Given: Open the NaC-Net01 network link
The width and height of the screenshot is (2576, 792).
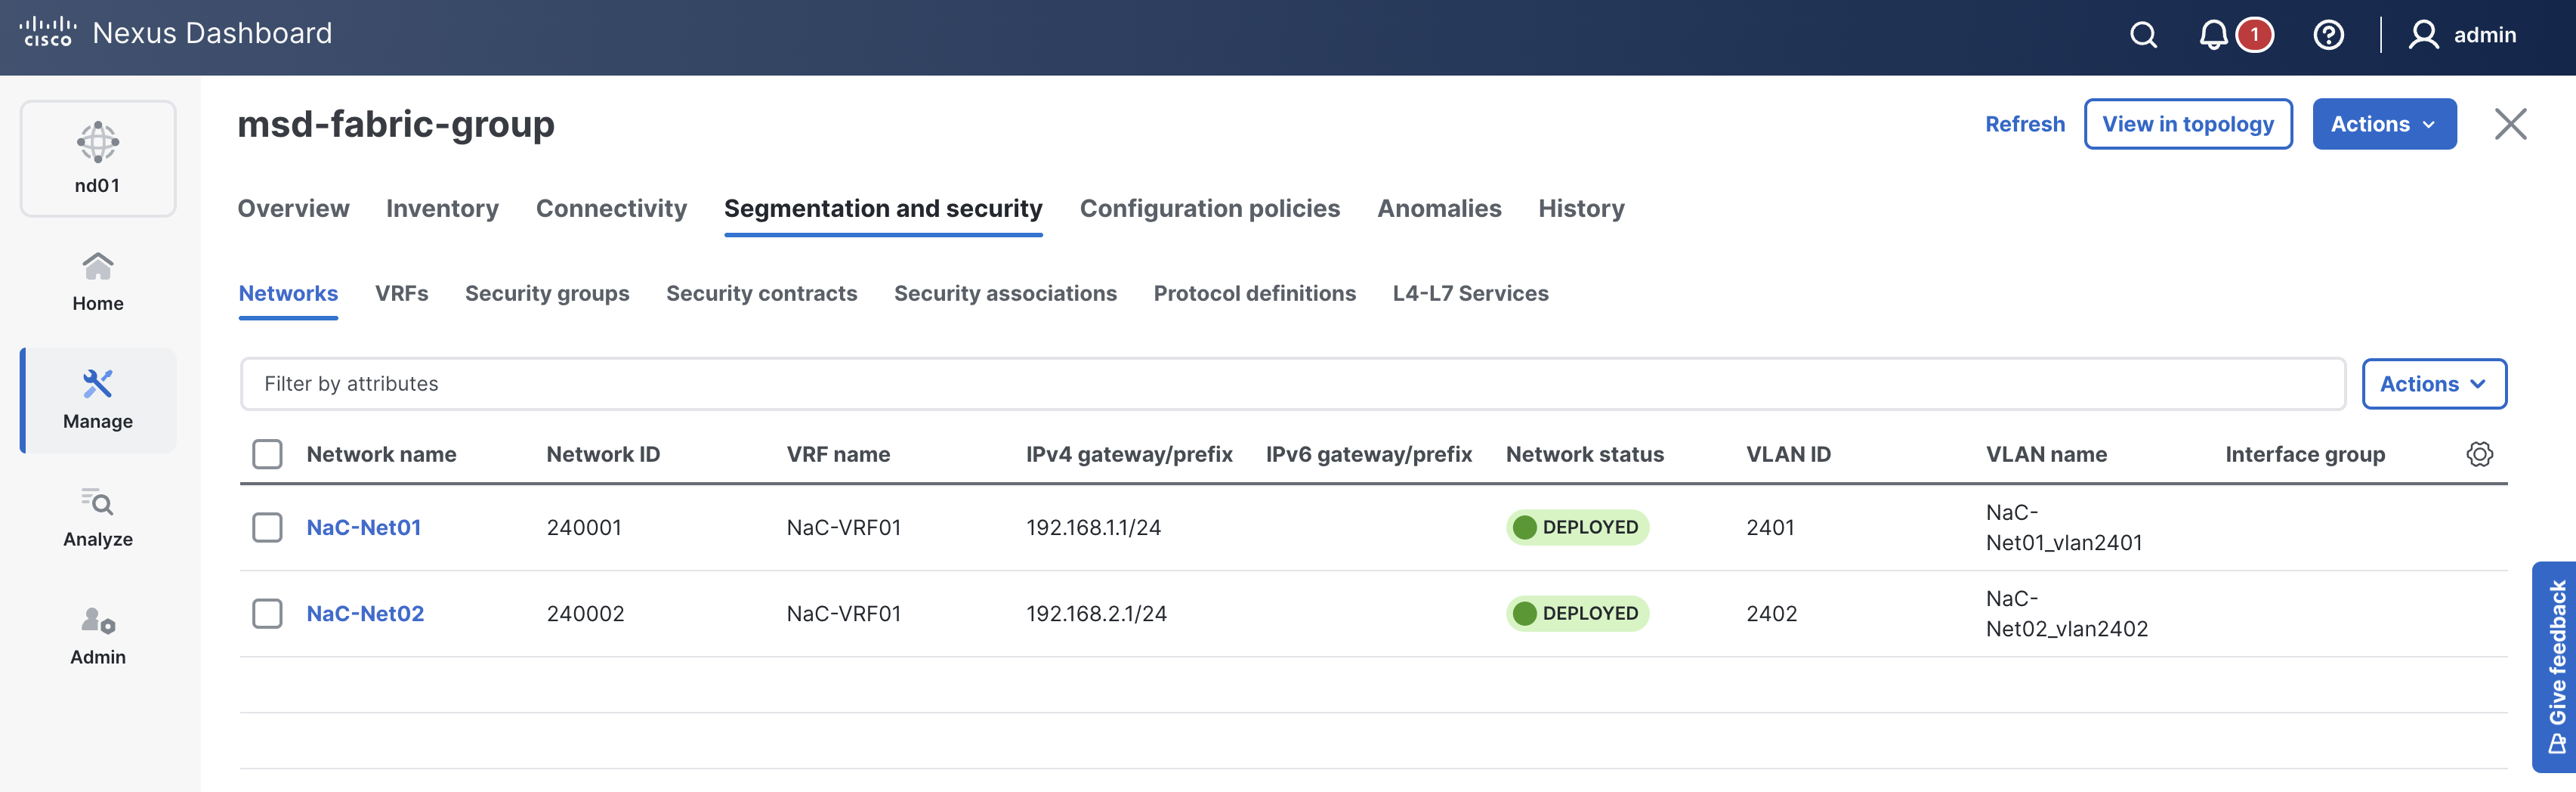Looking at the screenshot, I should tap(363, 527).
